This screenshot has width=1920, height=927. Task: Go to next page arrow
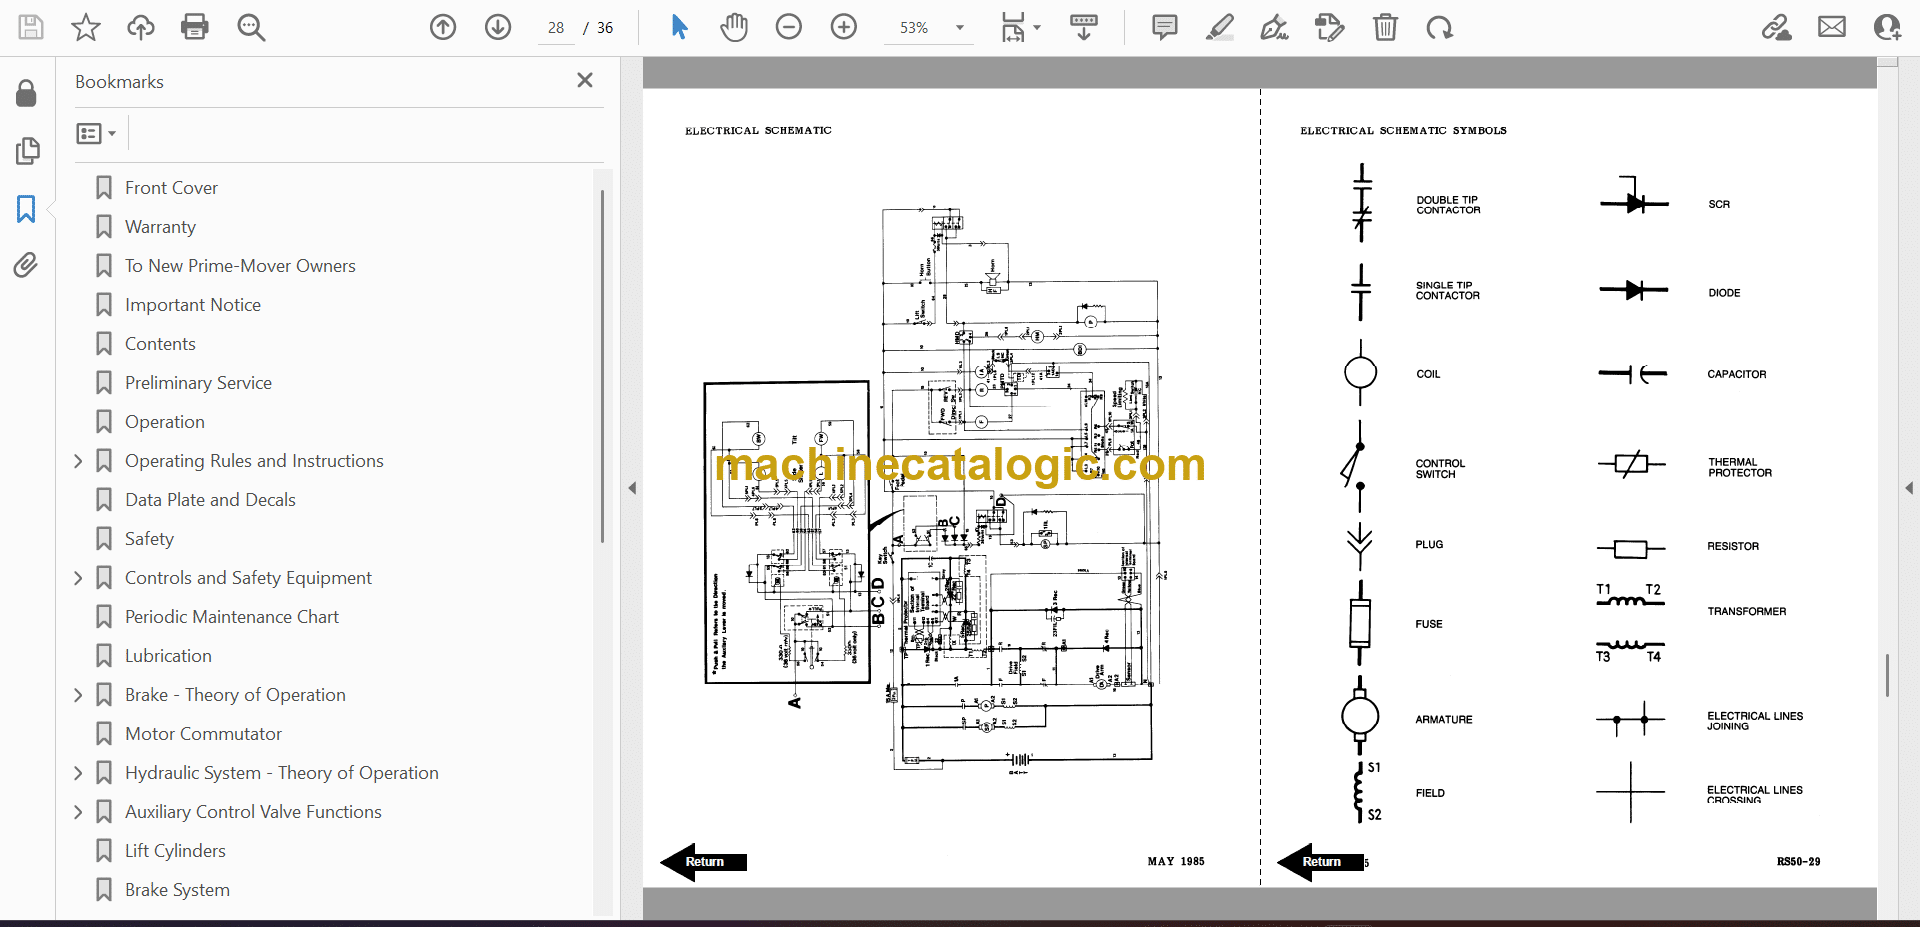[498, 27]
